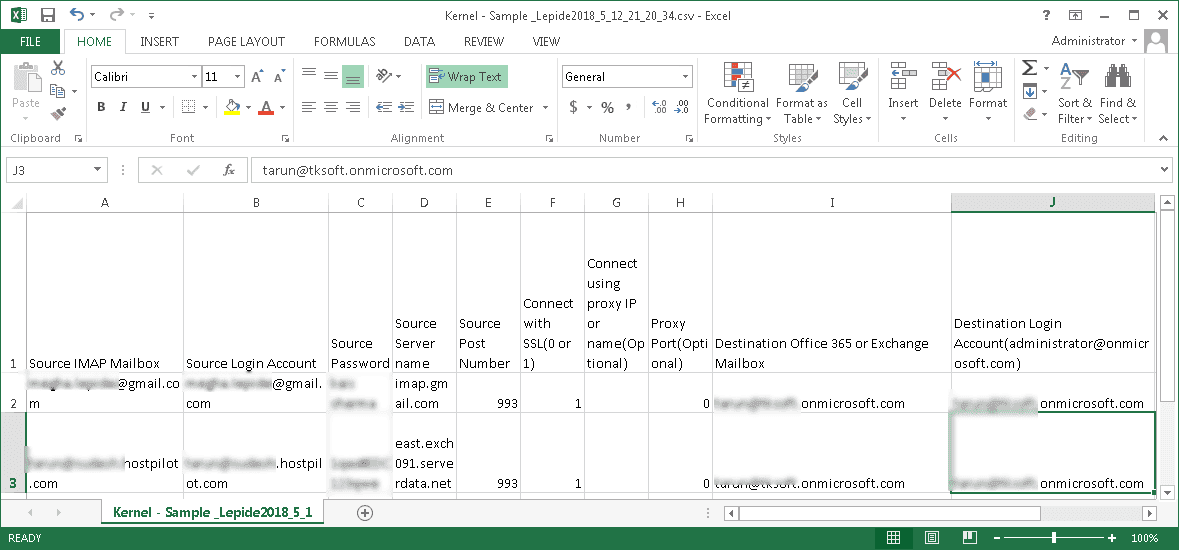Increase font size with the large A icon
The width and height of the screenshot is (1179, 550).
[257, 77]
